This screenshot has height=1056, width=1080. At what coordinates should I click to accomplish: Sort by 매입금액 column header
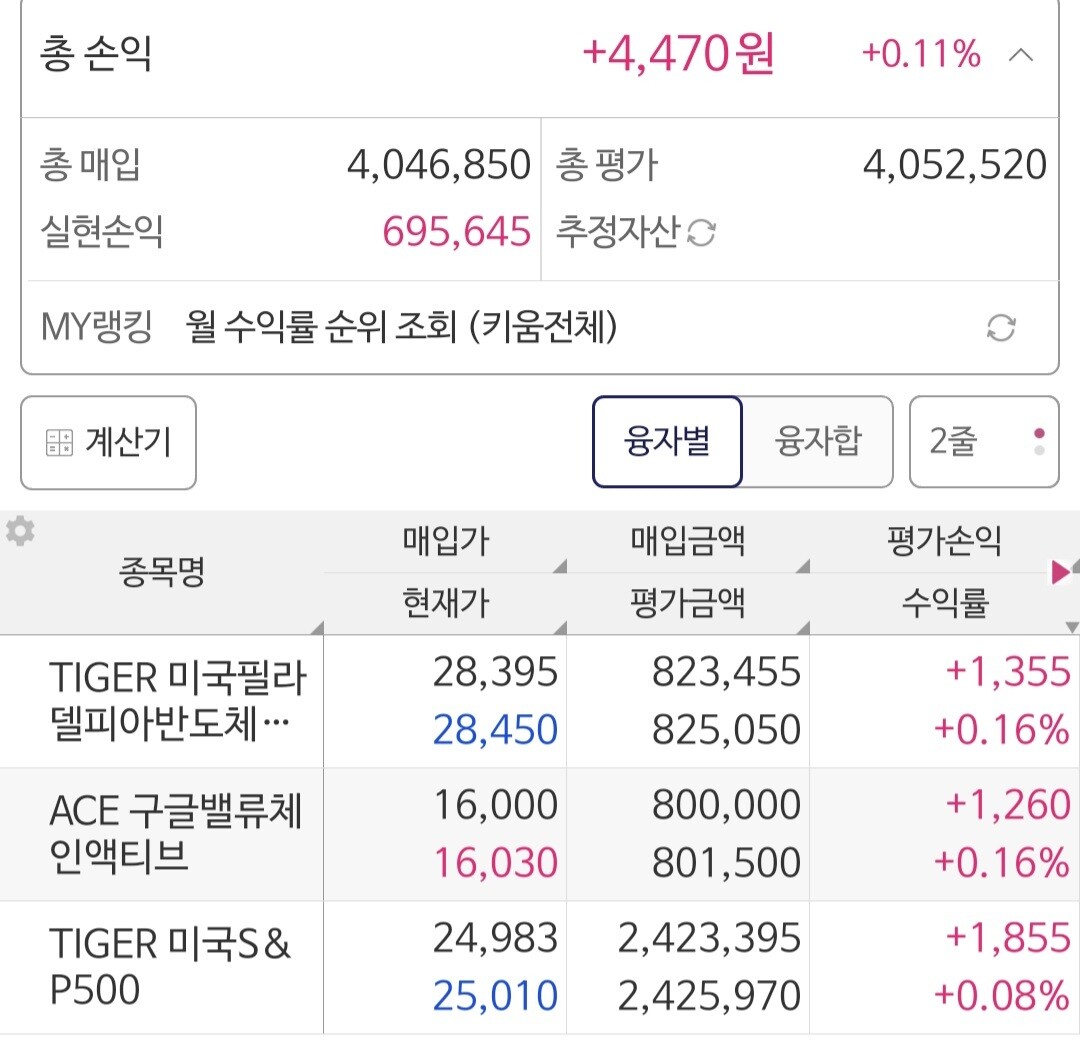tap(688, 542)
